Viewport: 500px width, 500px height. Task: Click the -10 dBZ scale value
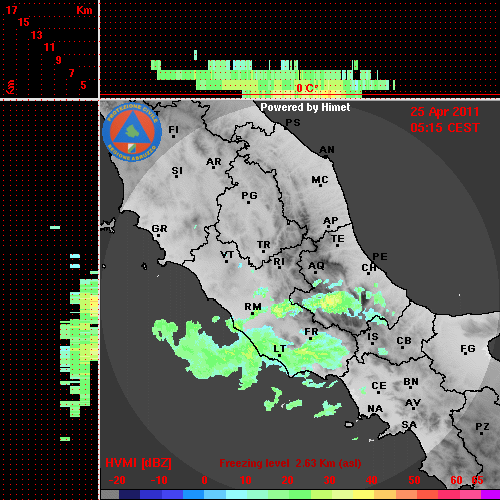(x=159, y=480)
